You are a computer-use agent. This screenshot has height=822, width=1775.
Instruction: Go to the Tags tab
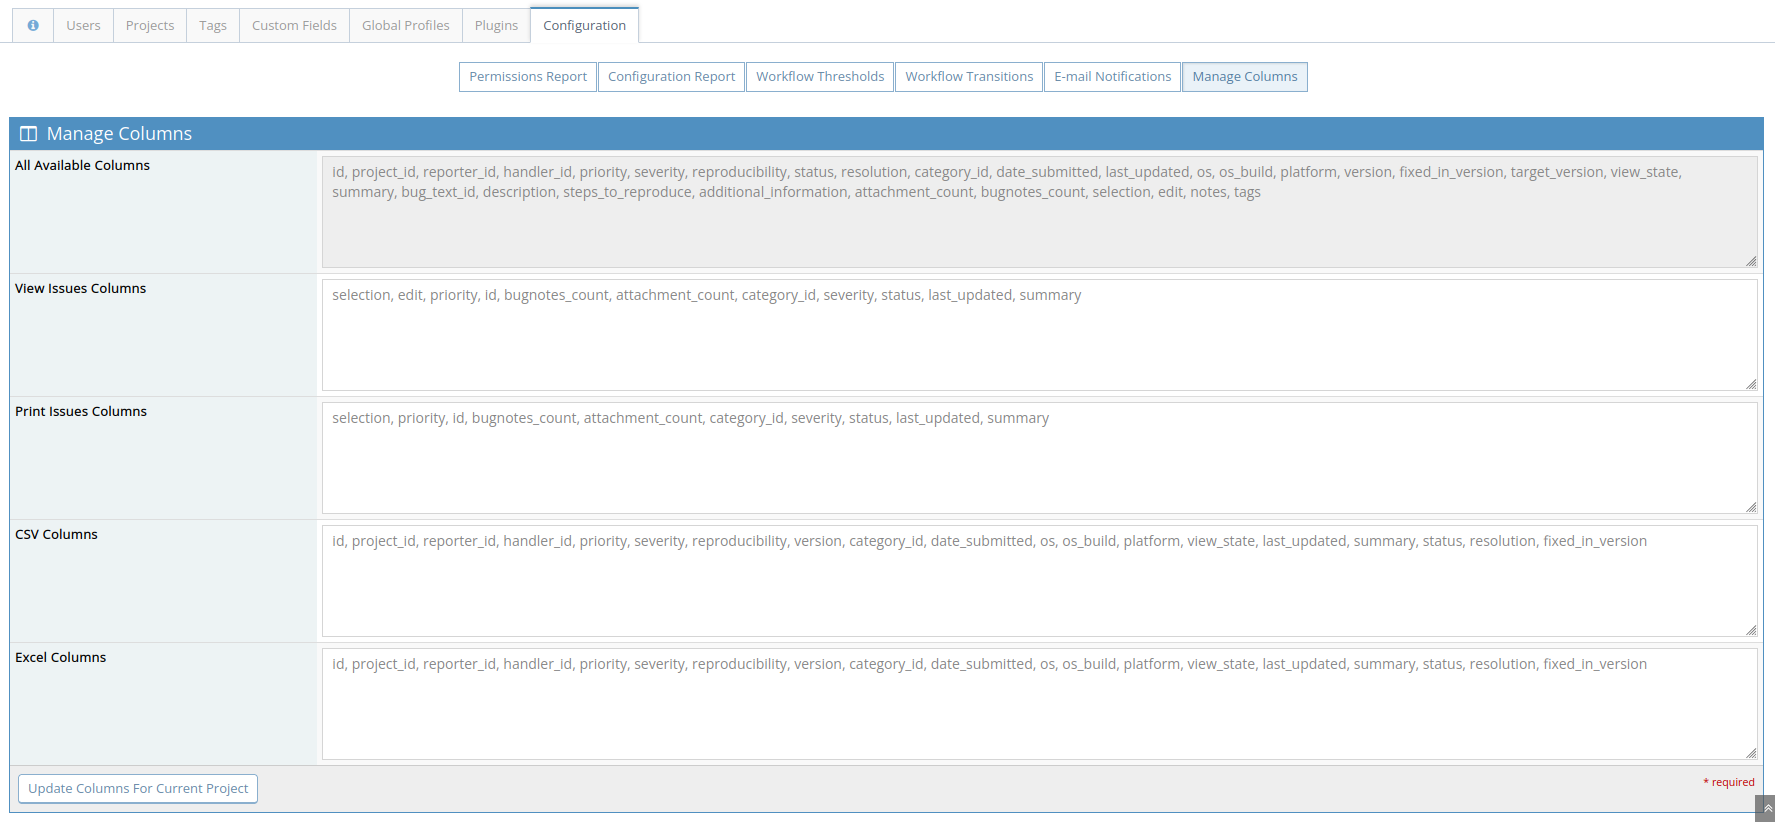[213, 25]
